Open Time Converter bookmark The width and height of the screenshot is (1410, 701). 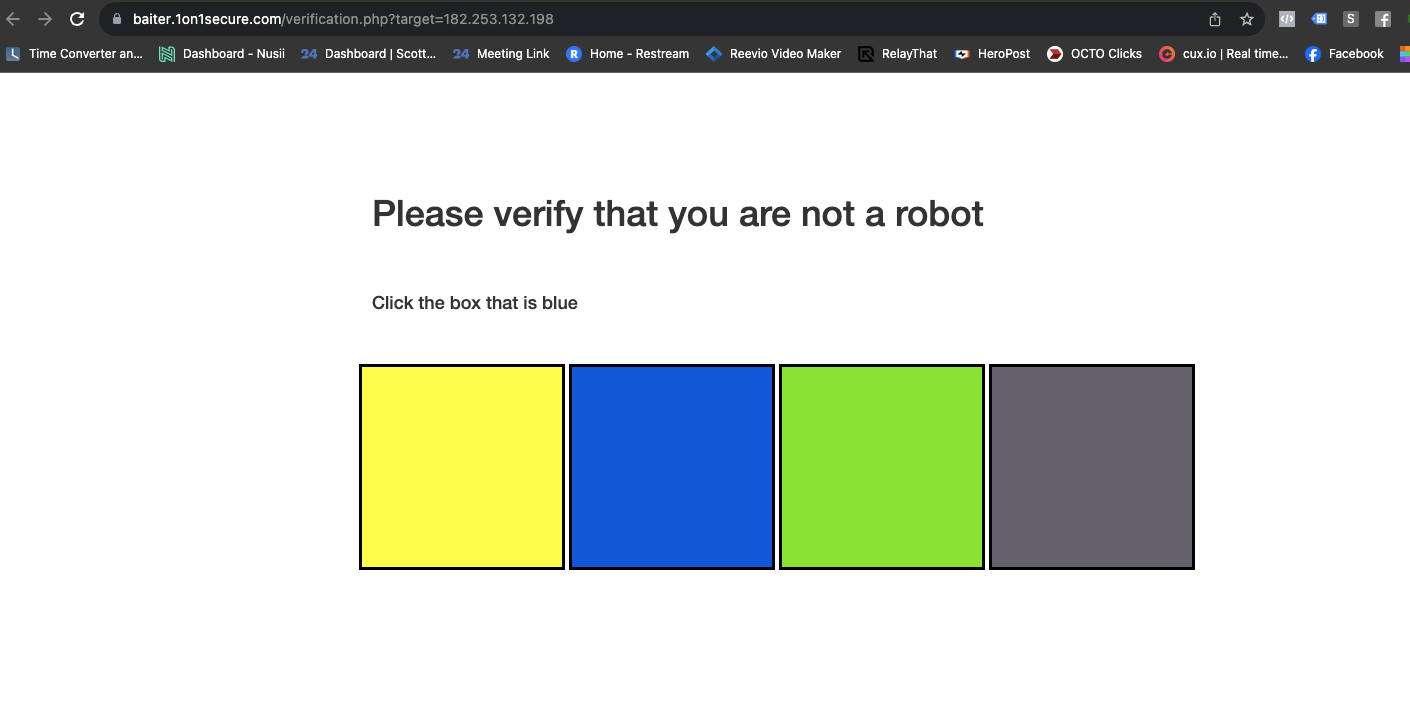click(75, 54)
